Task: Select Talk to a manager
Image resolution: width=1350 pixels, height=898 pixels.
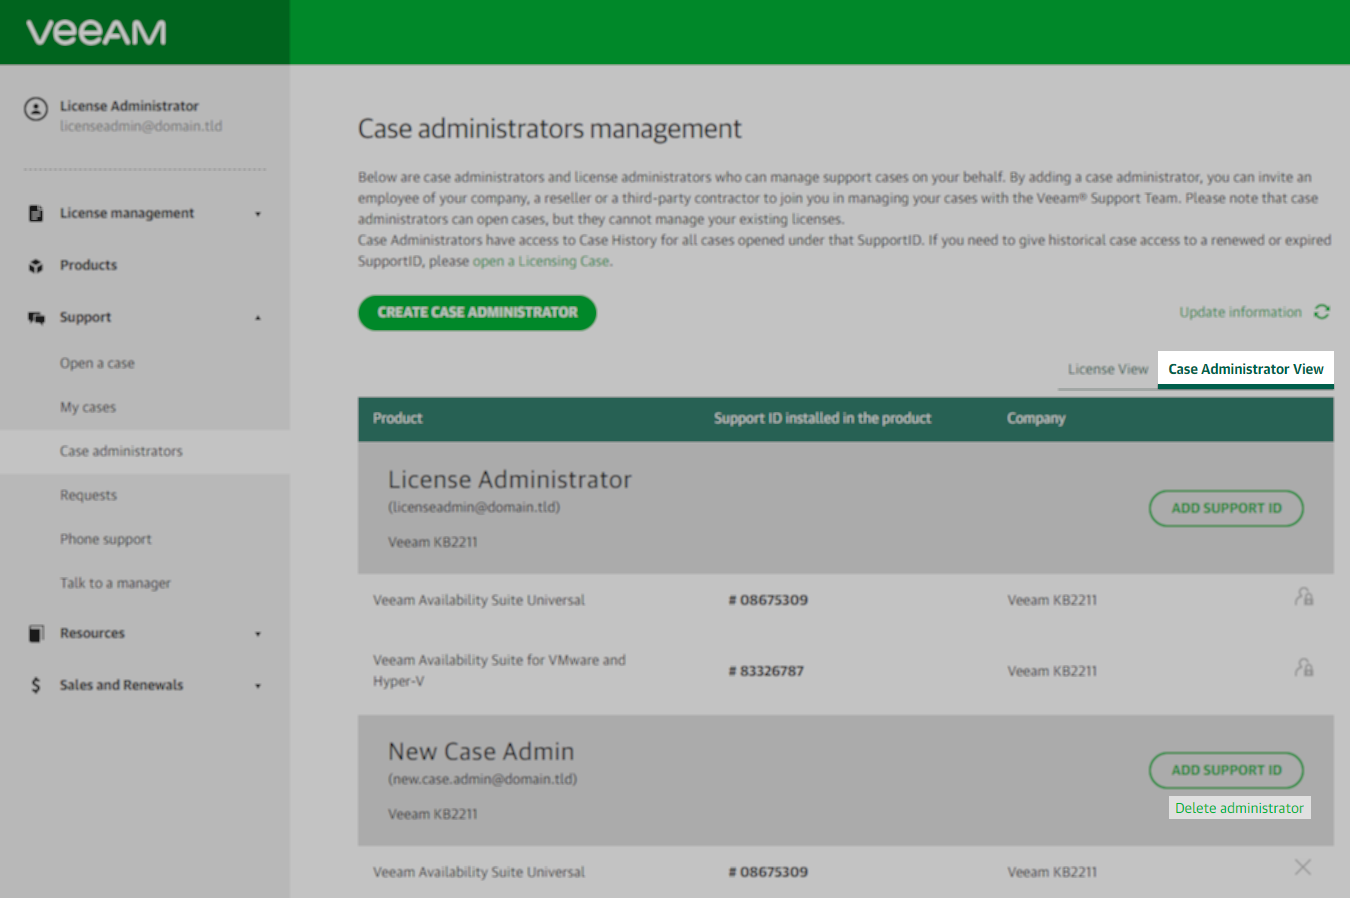Action: [x=115, y=583]
